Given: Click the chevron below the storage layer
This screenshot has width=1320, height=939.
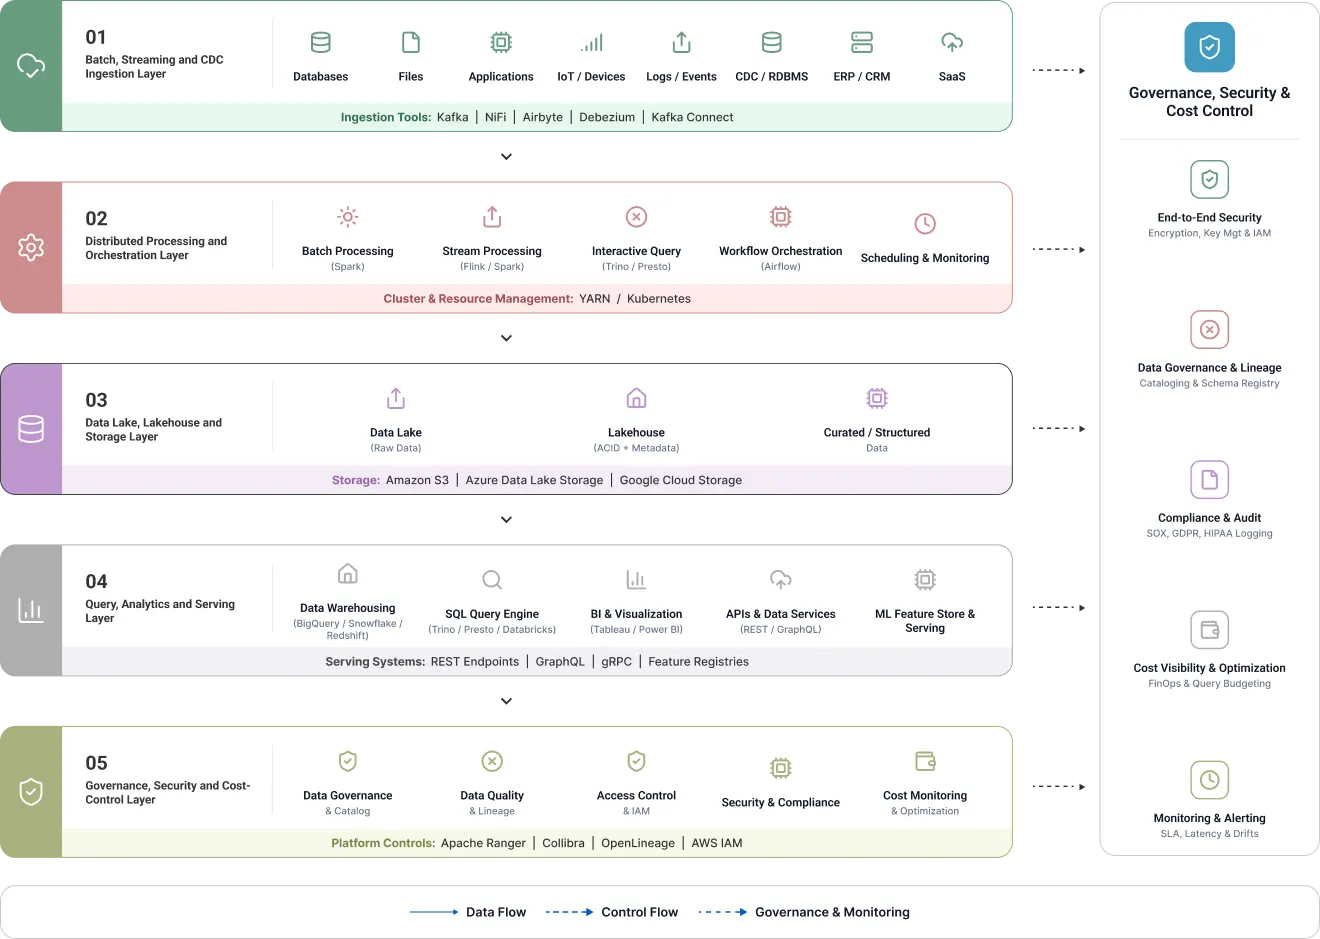Looking at the screenshot, I should [x=506, y=520].
